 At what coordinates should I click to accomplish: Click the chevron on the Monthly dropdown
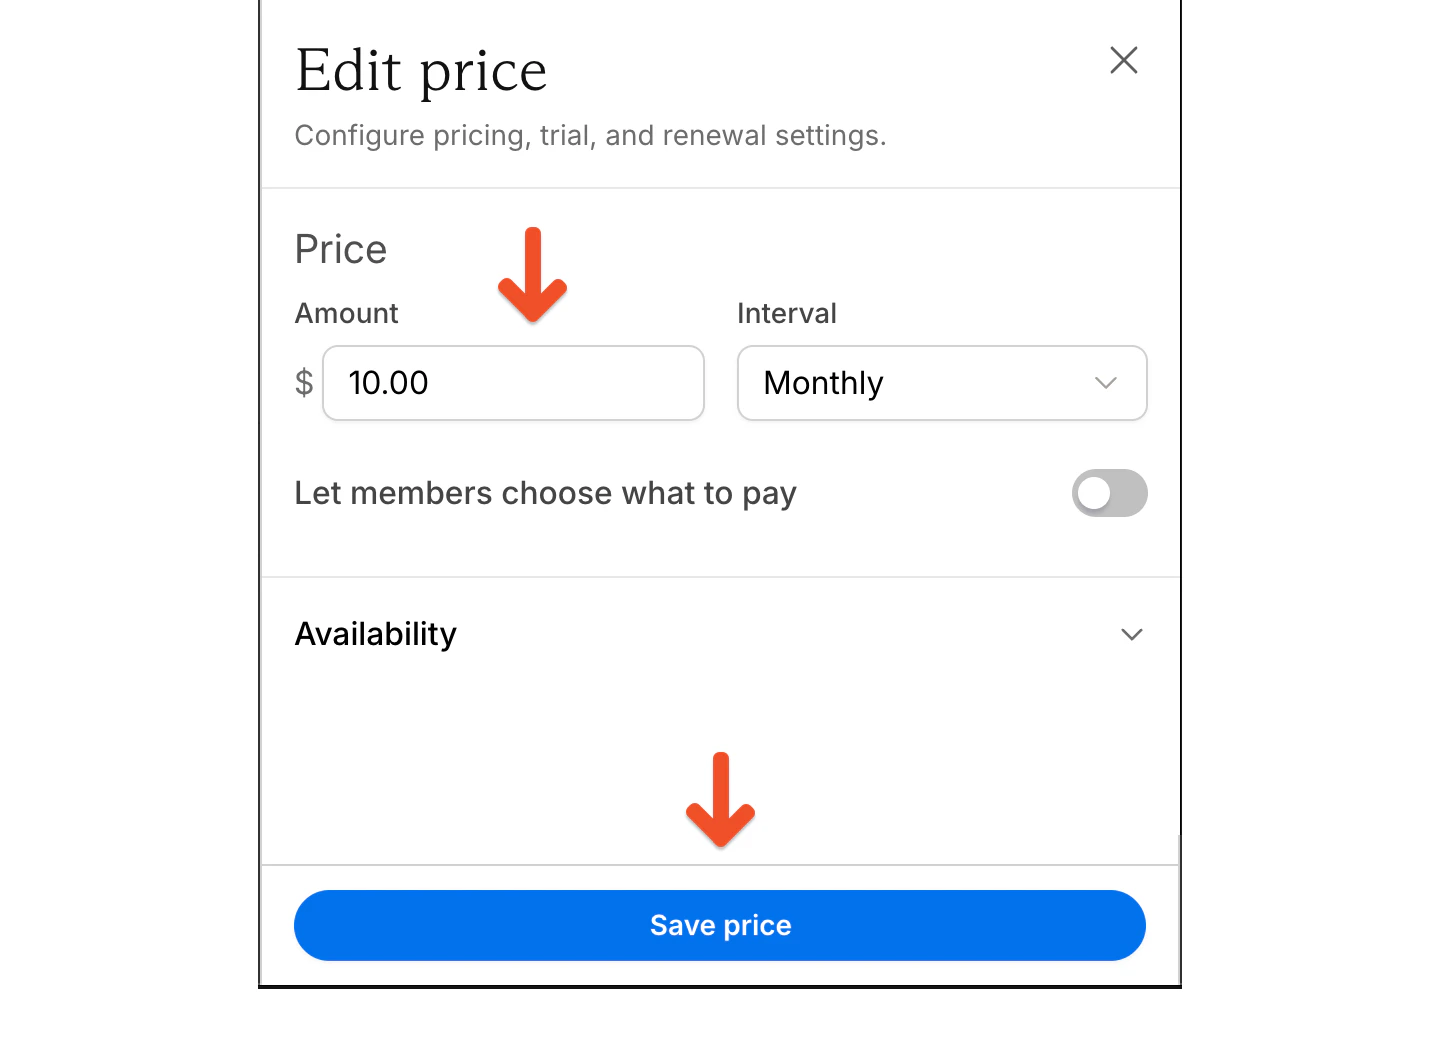pyautogui.click(x=1105, y=383)
